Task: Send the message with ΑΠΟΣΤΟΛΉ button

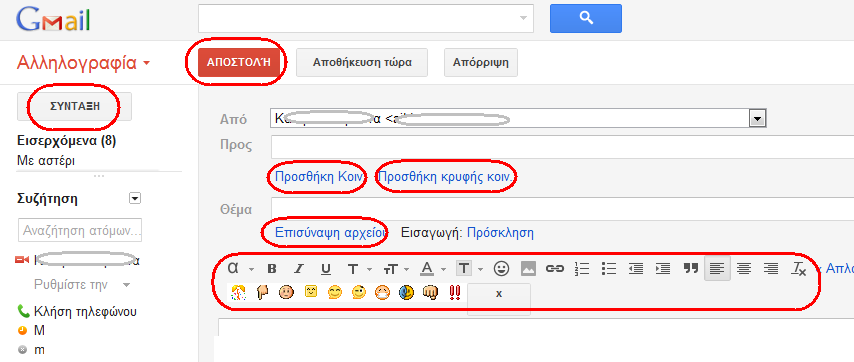Action: (239, 62)
